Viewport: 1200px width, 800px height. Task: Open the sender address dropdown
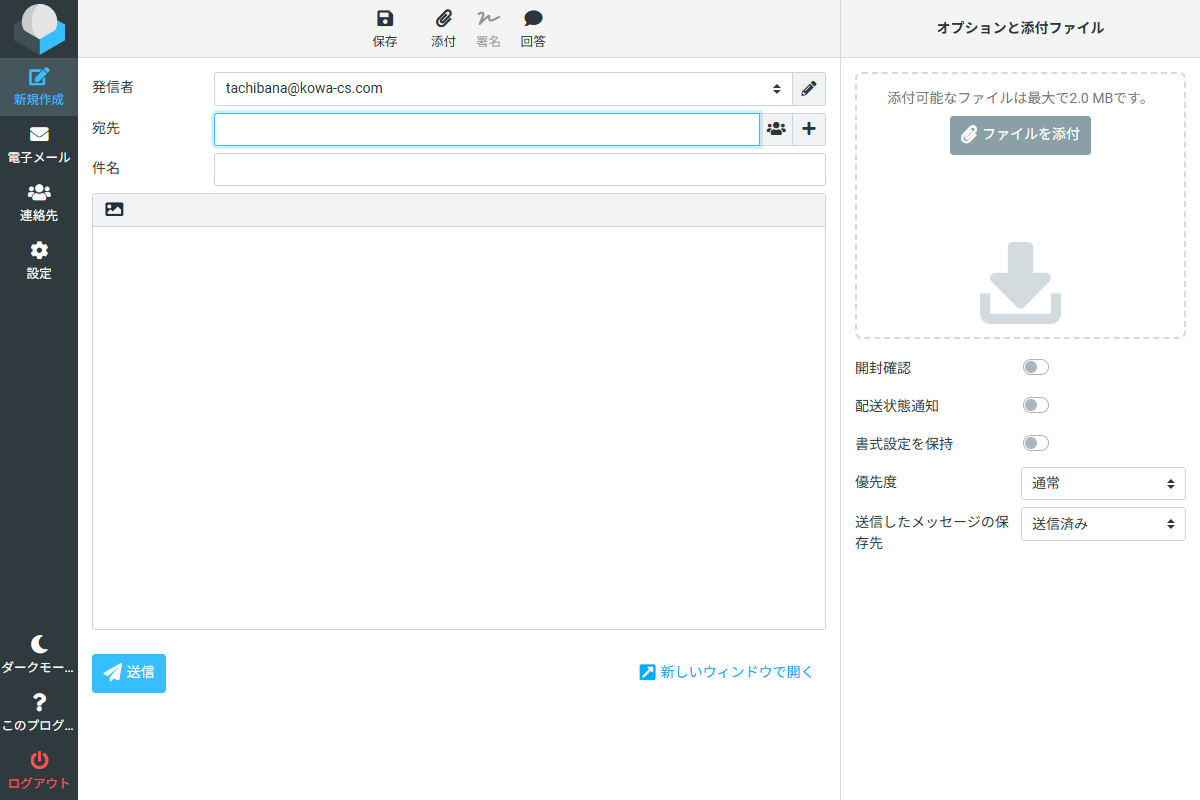point(502,89)
